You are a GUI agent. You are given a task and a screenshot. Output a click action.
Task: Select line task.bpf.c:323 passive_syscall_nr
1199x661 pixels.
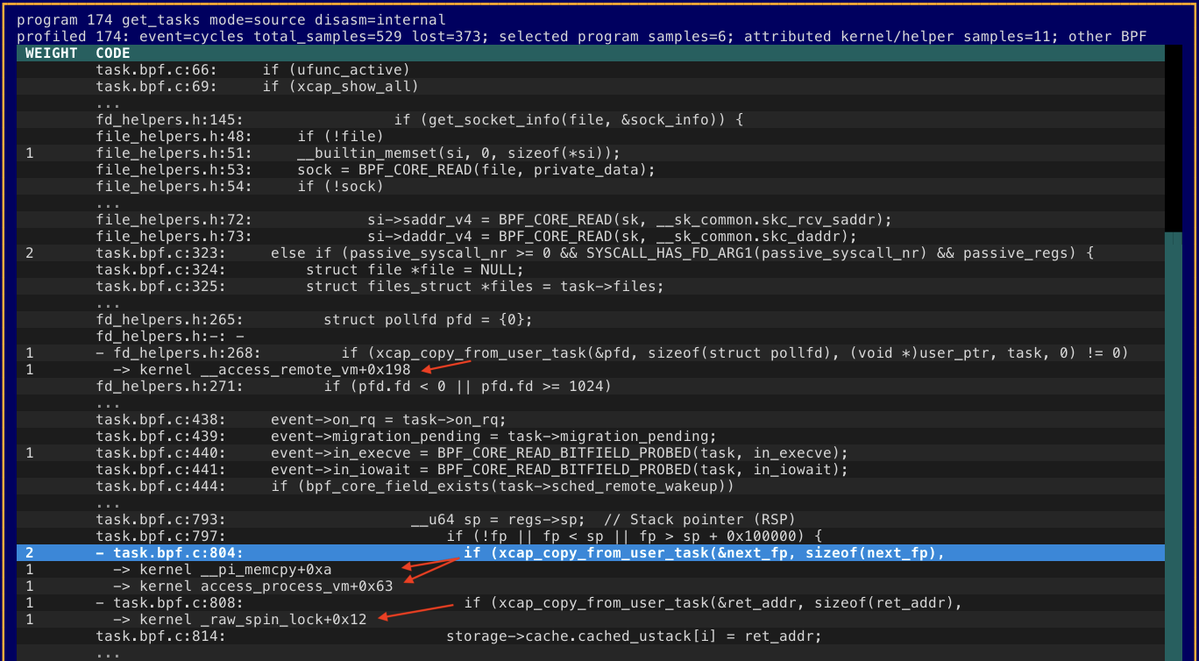click(x=590, y=253)
